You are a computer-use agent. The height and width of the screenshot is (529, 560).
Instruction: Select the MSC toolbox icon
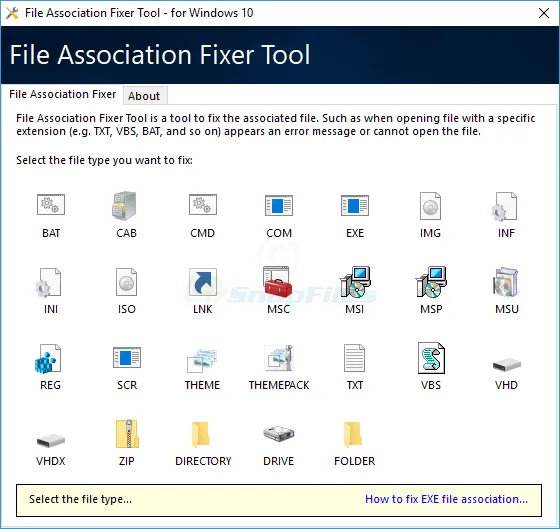(278, 282)
